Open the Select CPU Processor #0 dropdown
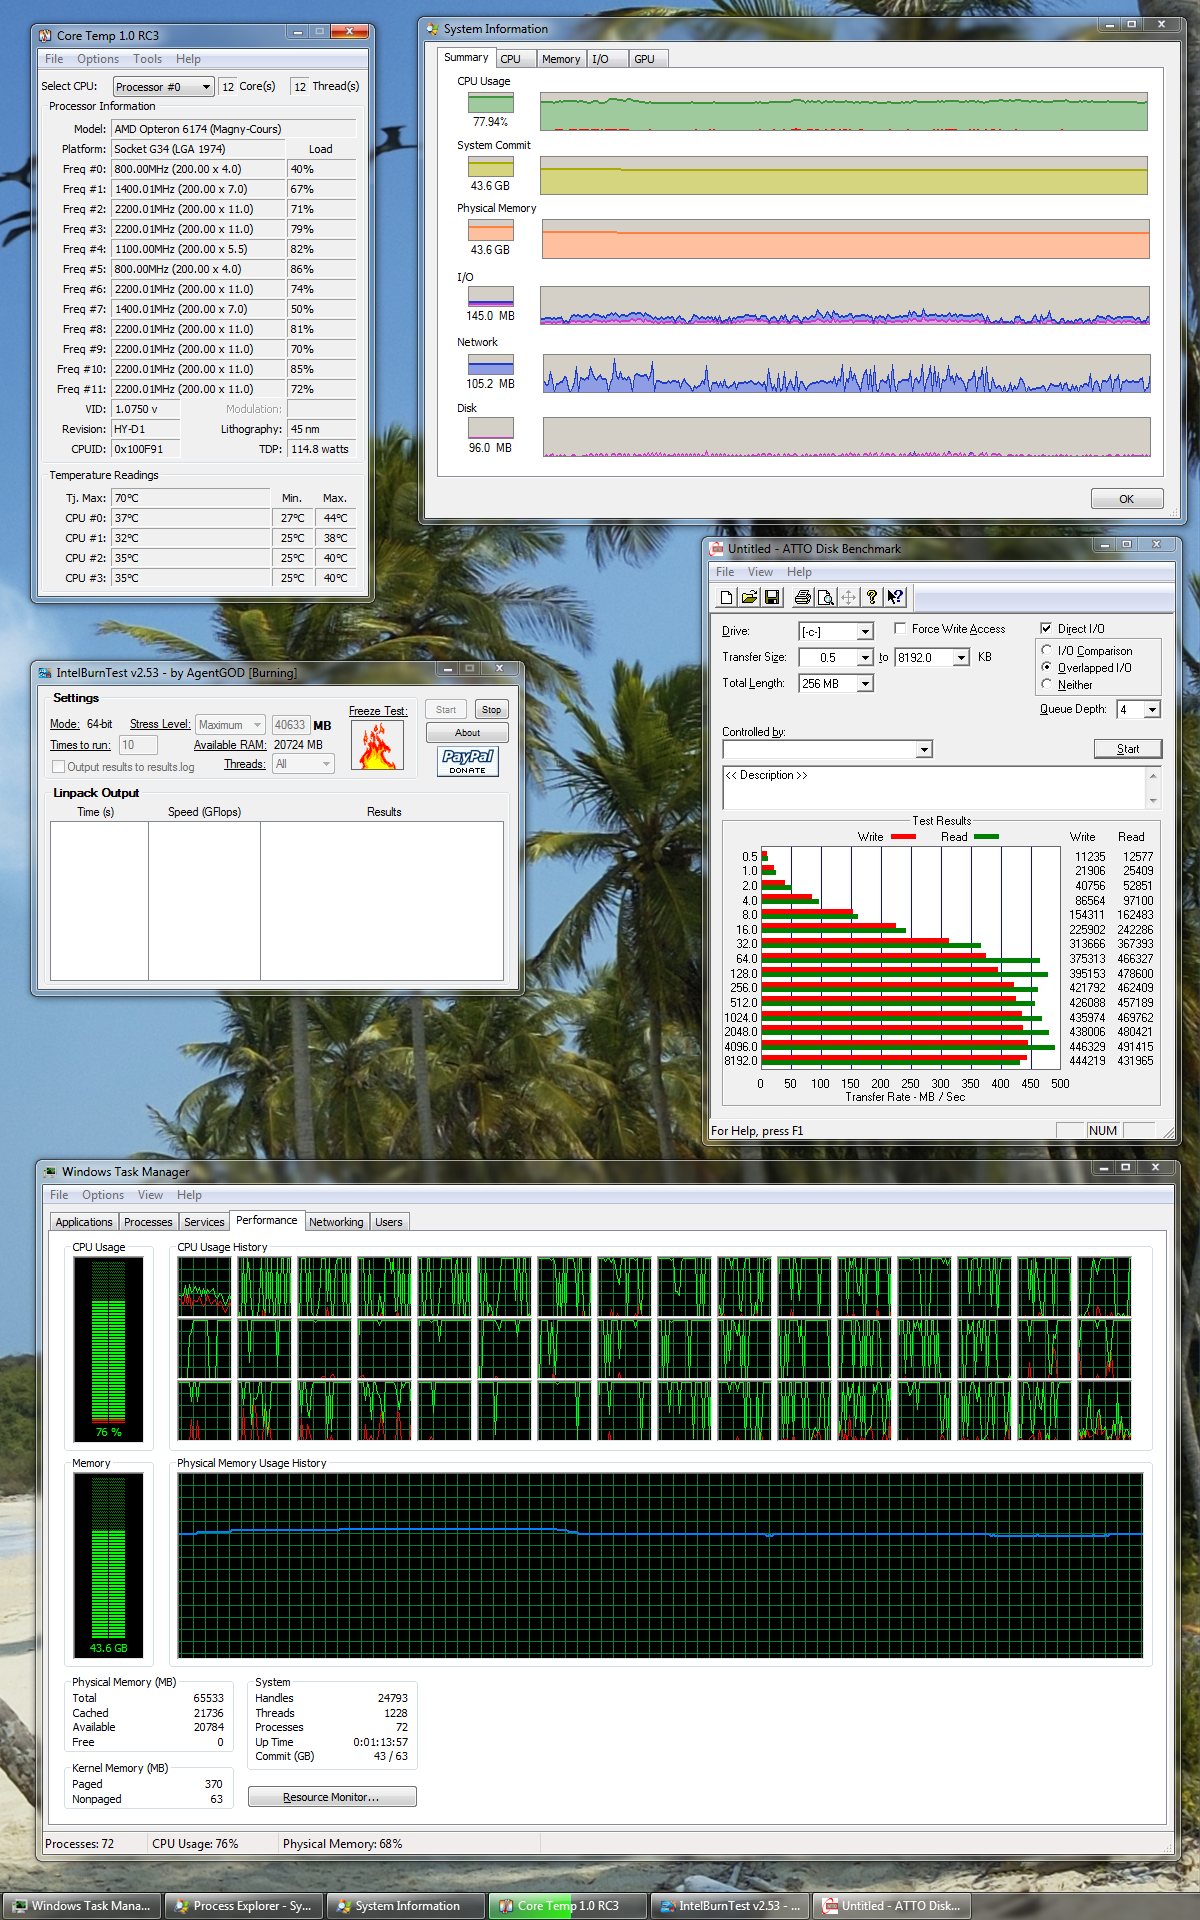This screenshot has width=1200, height=1920. coord(163,87)
